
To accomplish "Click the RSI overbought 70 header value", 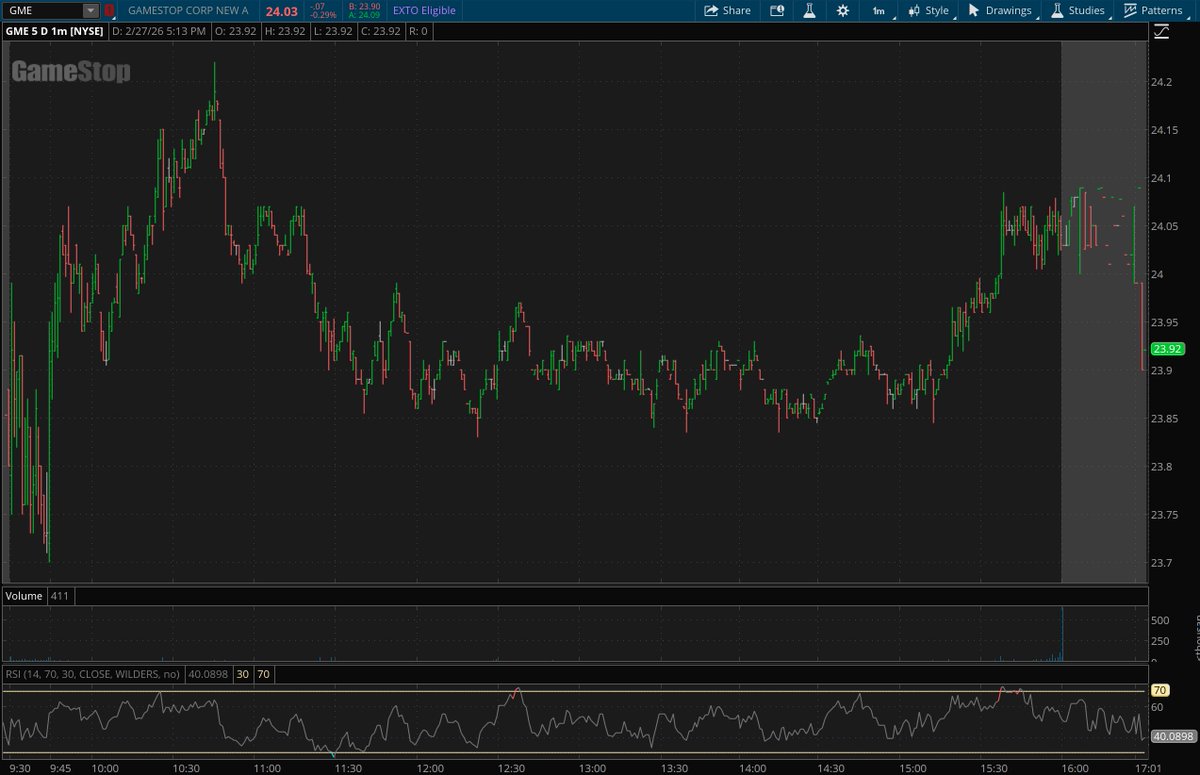I will 263,674.
